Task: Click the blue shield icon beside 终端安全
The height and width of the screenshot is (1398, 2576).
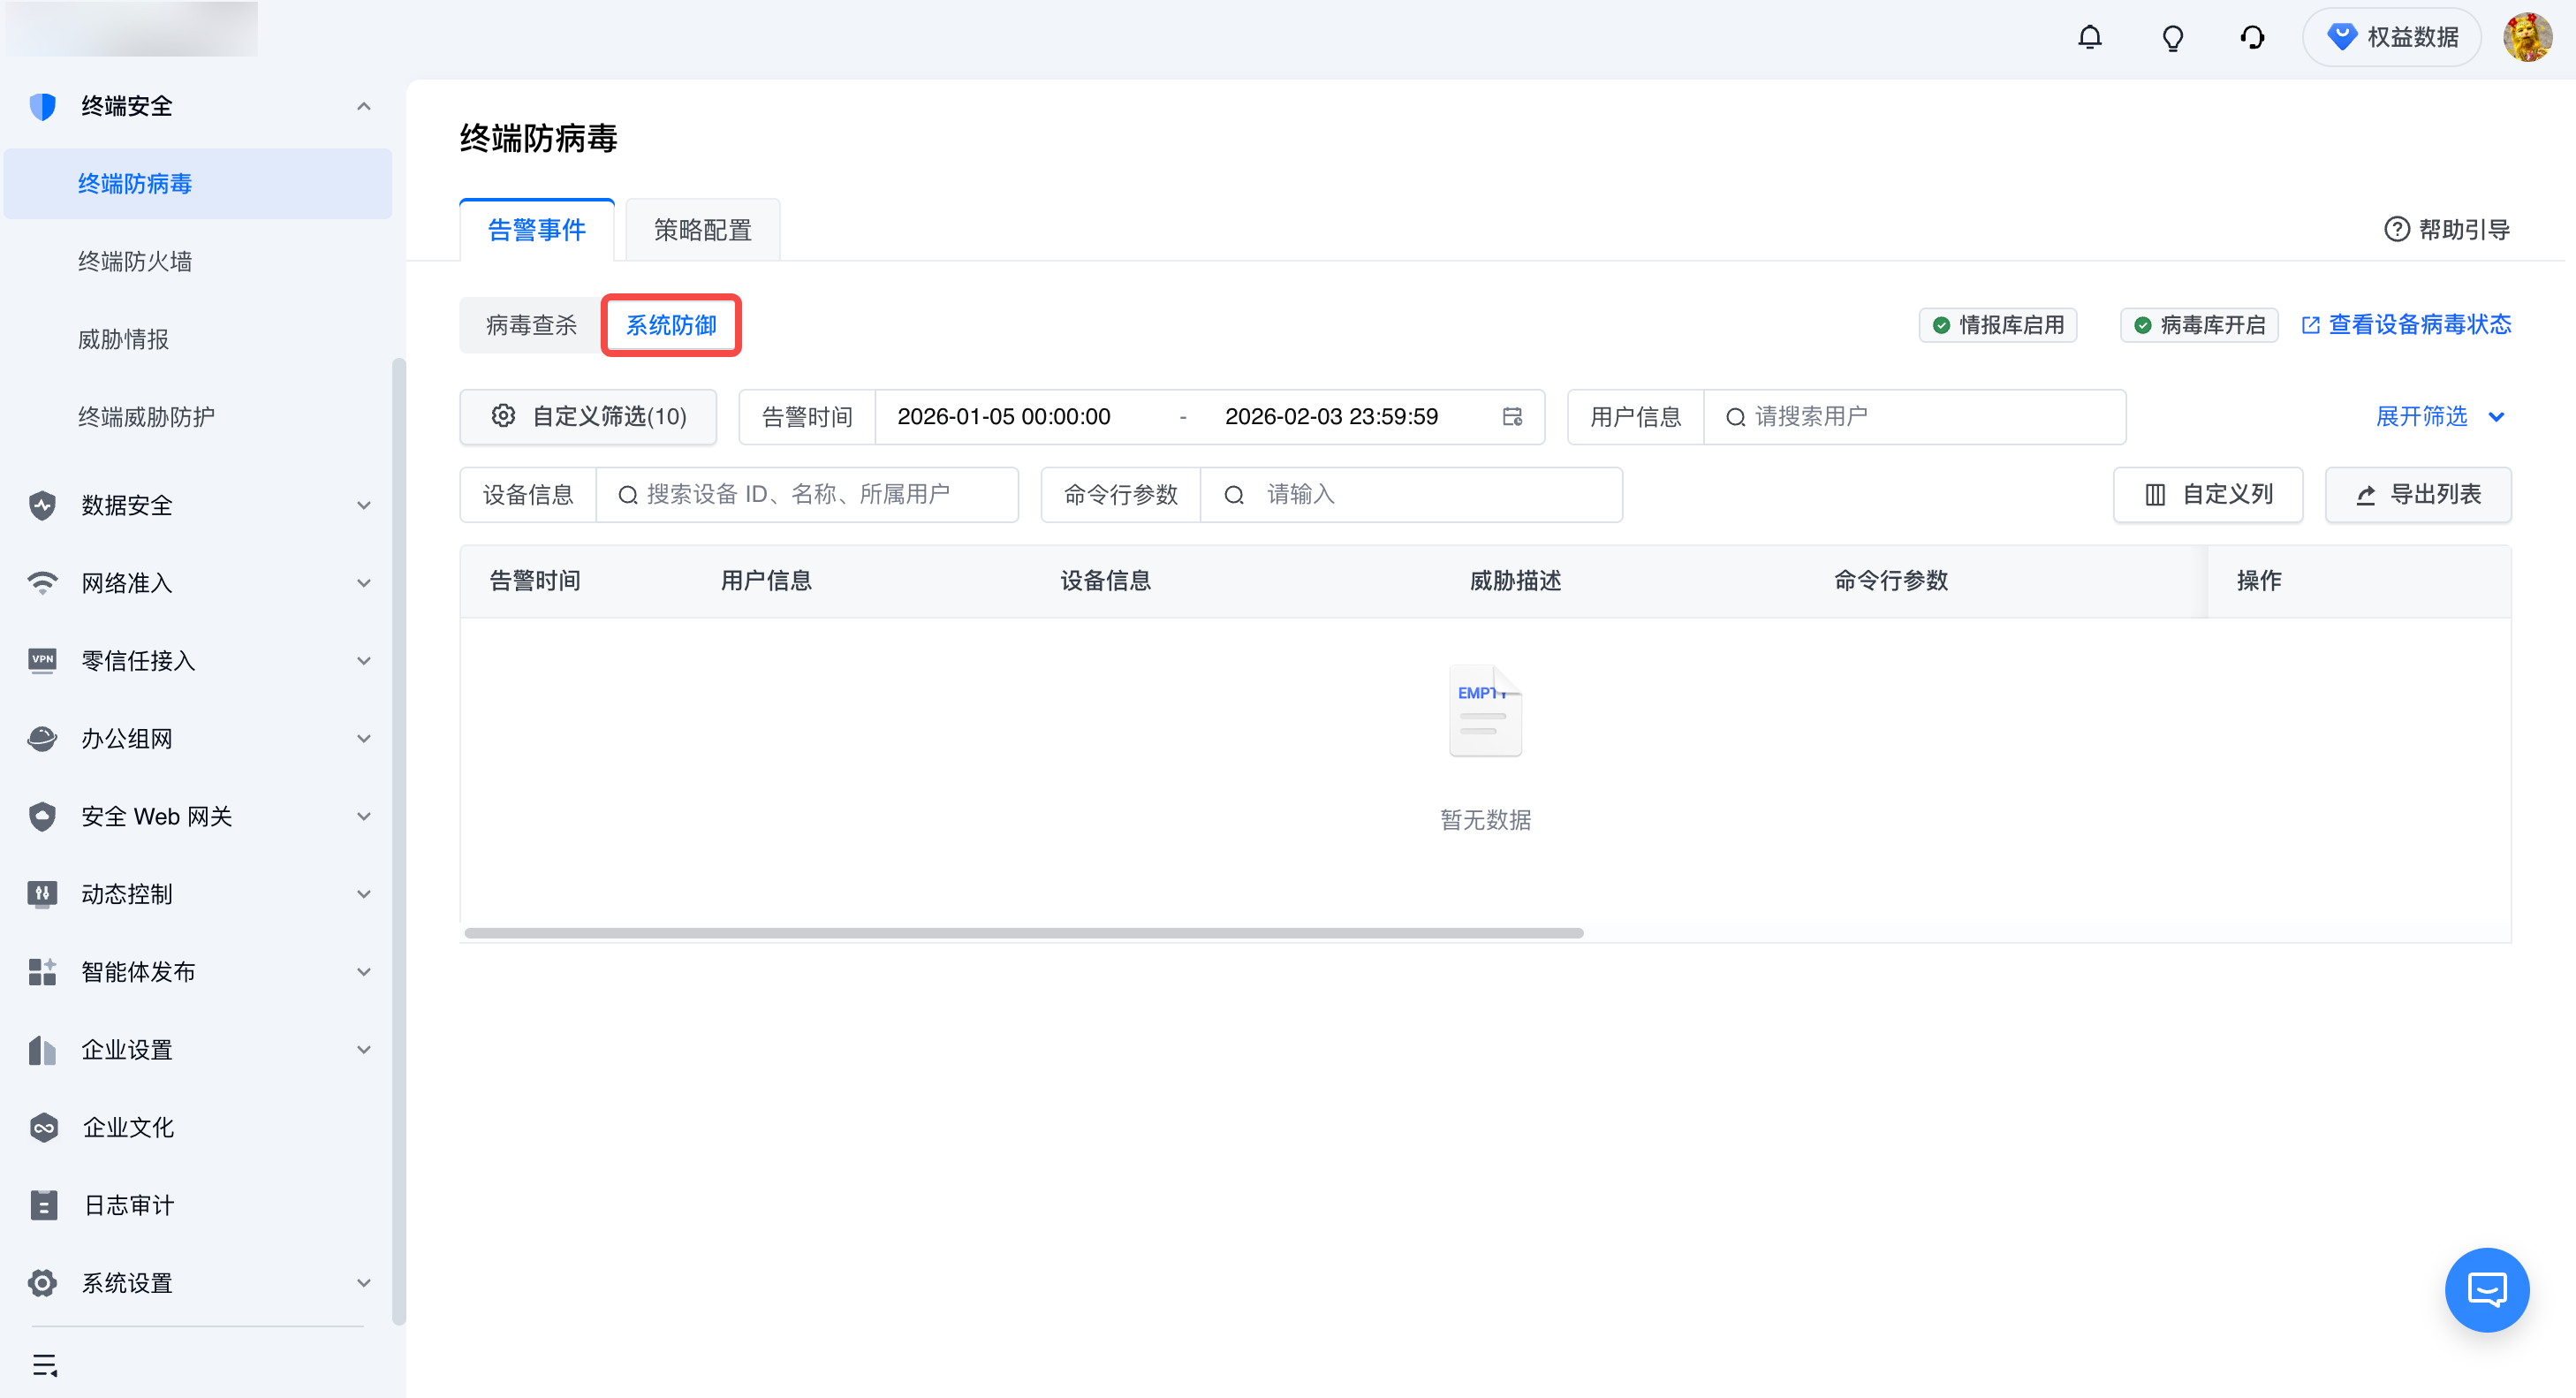Action: tap(42, 106)
